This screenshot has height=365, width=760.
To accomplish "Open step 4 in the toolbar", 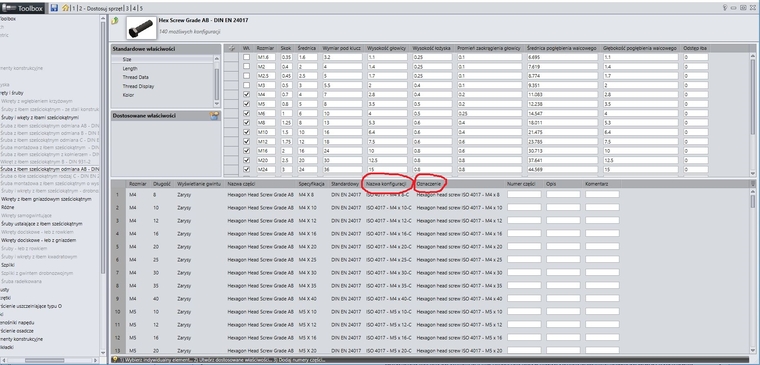I will (x=134, y=8).
